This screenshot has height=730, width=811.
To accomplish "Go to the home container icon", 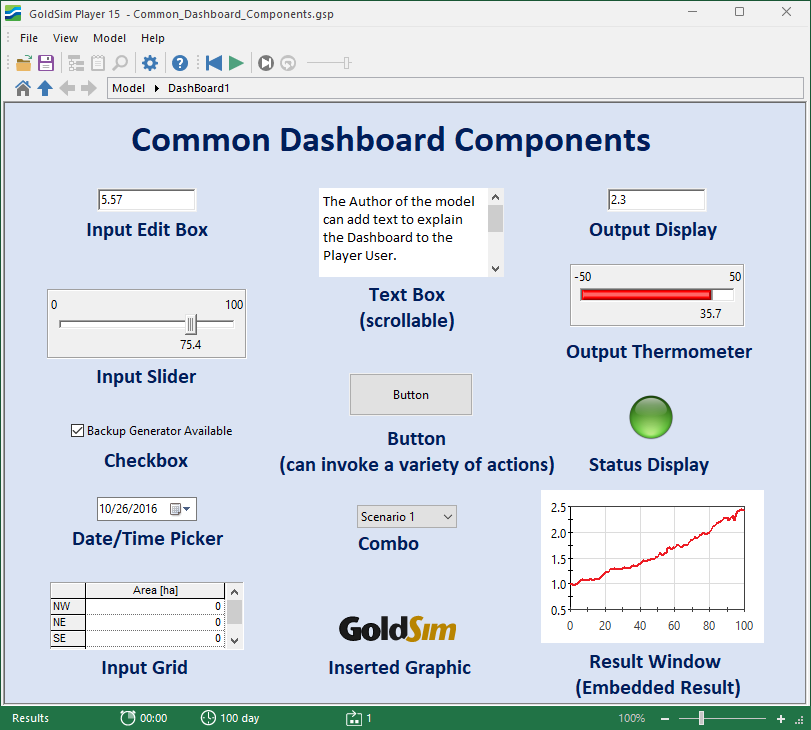I will (x=23, y=88).
